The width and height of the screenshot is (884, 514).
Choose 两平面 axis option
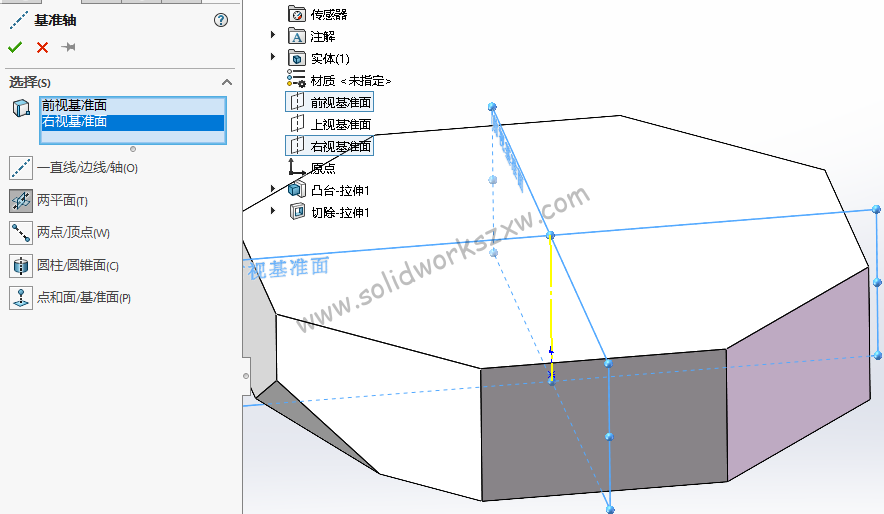[48, 201]
